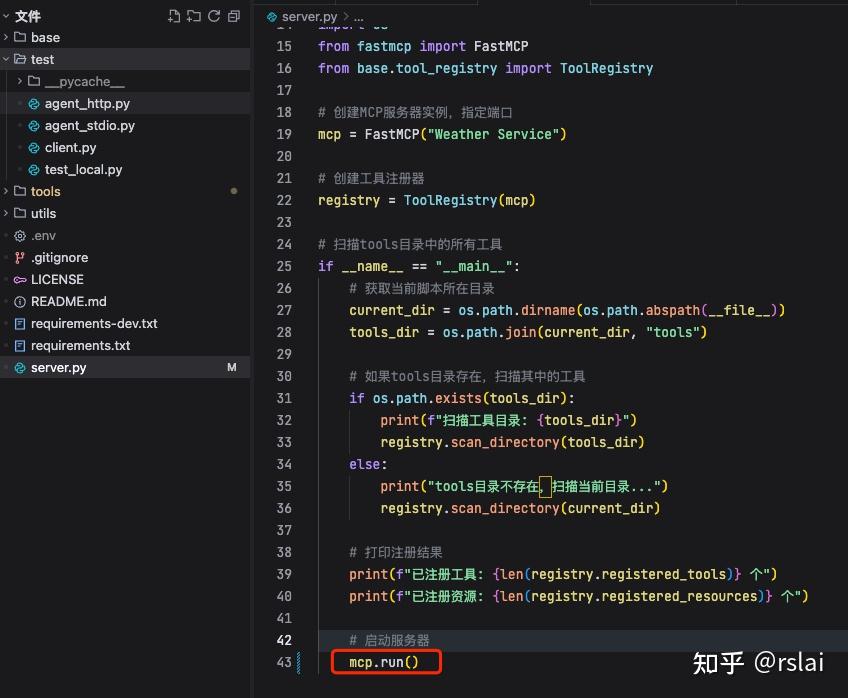Screen dimensions: 848x698
Task: Click the folder icon of __pycache__
Action: pos(34,81)
